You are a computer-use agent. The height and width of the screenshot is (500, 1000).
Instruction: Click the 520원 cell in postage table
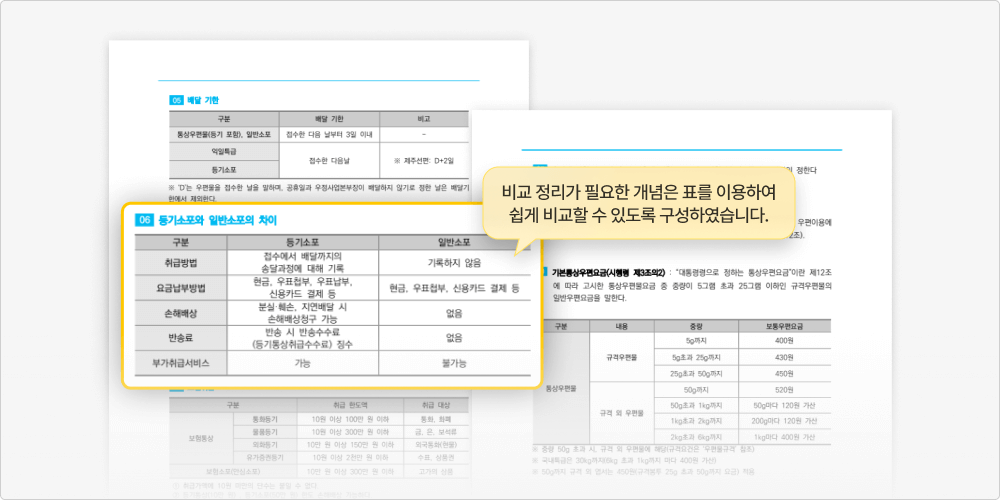pos(783,388)
